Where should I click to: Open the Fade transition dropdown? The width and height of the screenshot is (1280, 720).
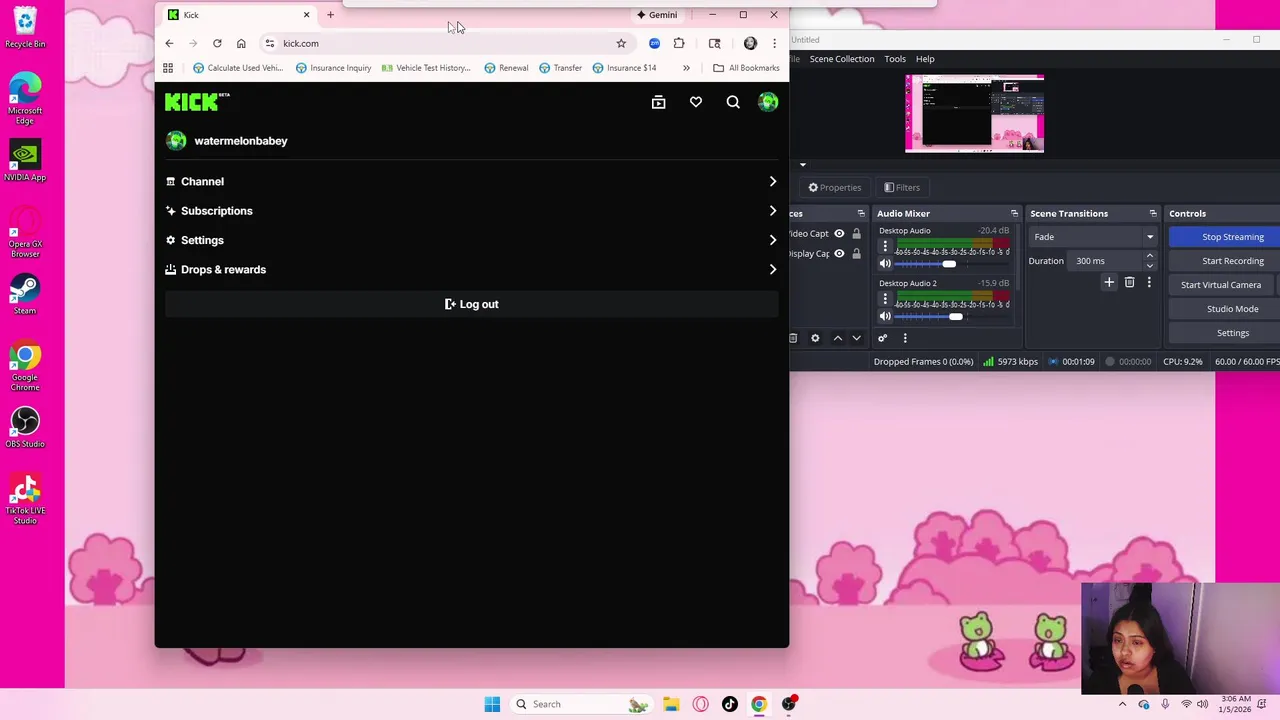(1092, 237)
